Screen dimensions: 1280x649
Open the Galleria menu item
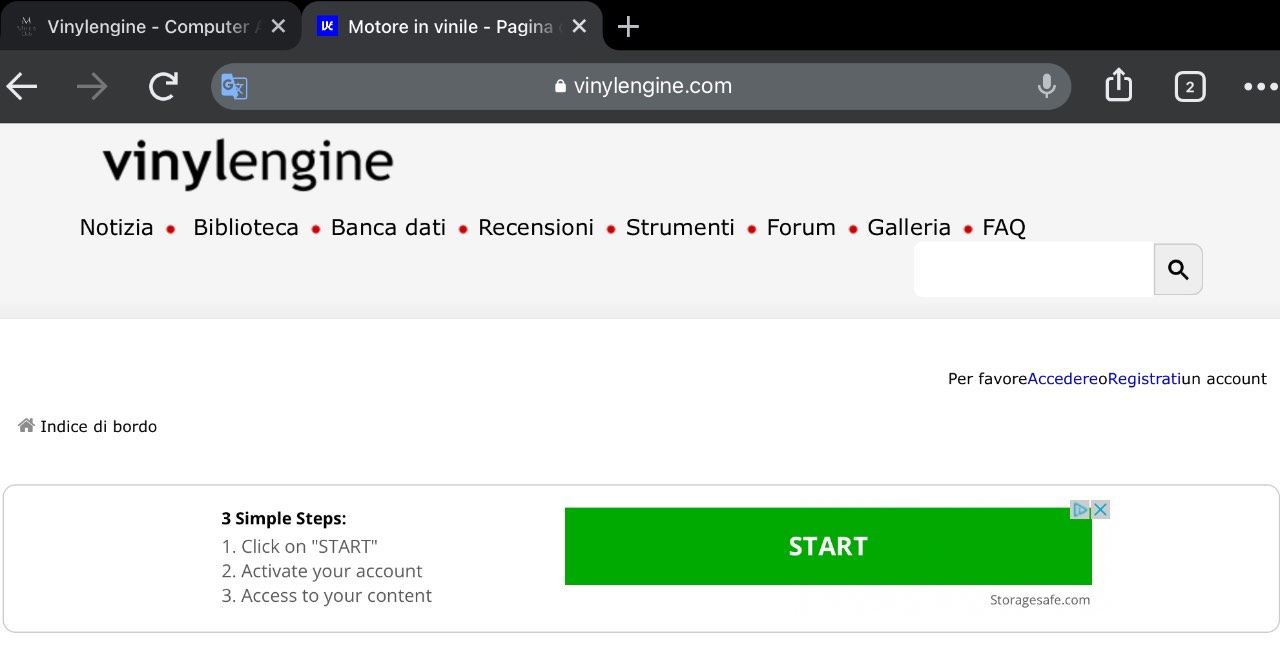(909, 228)
